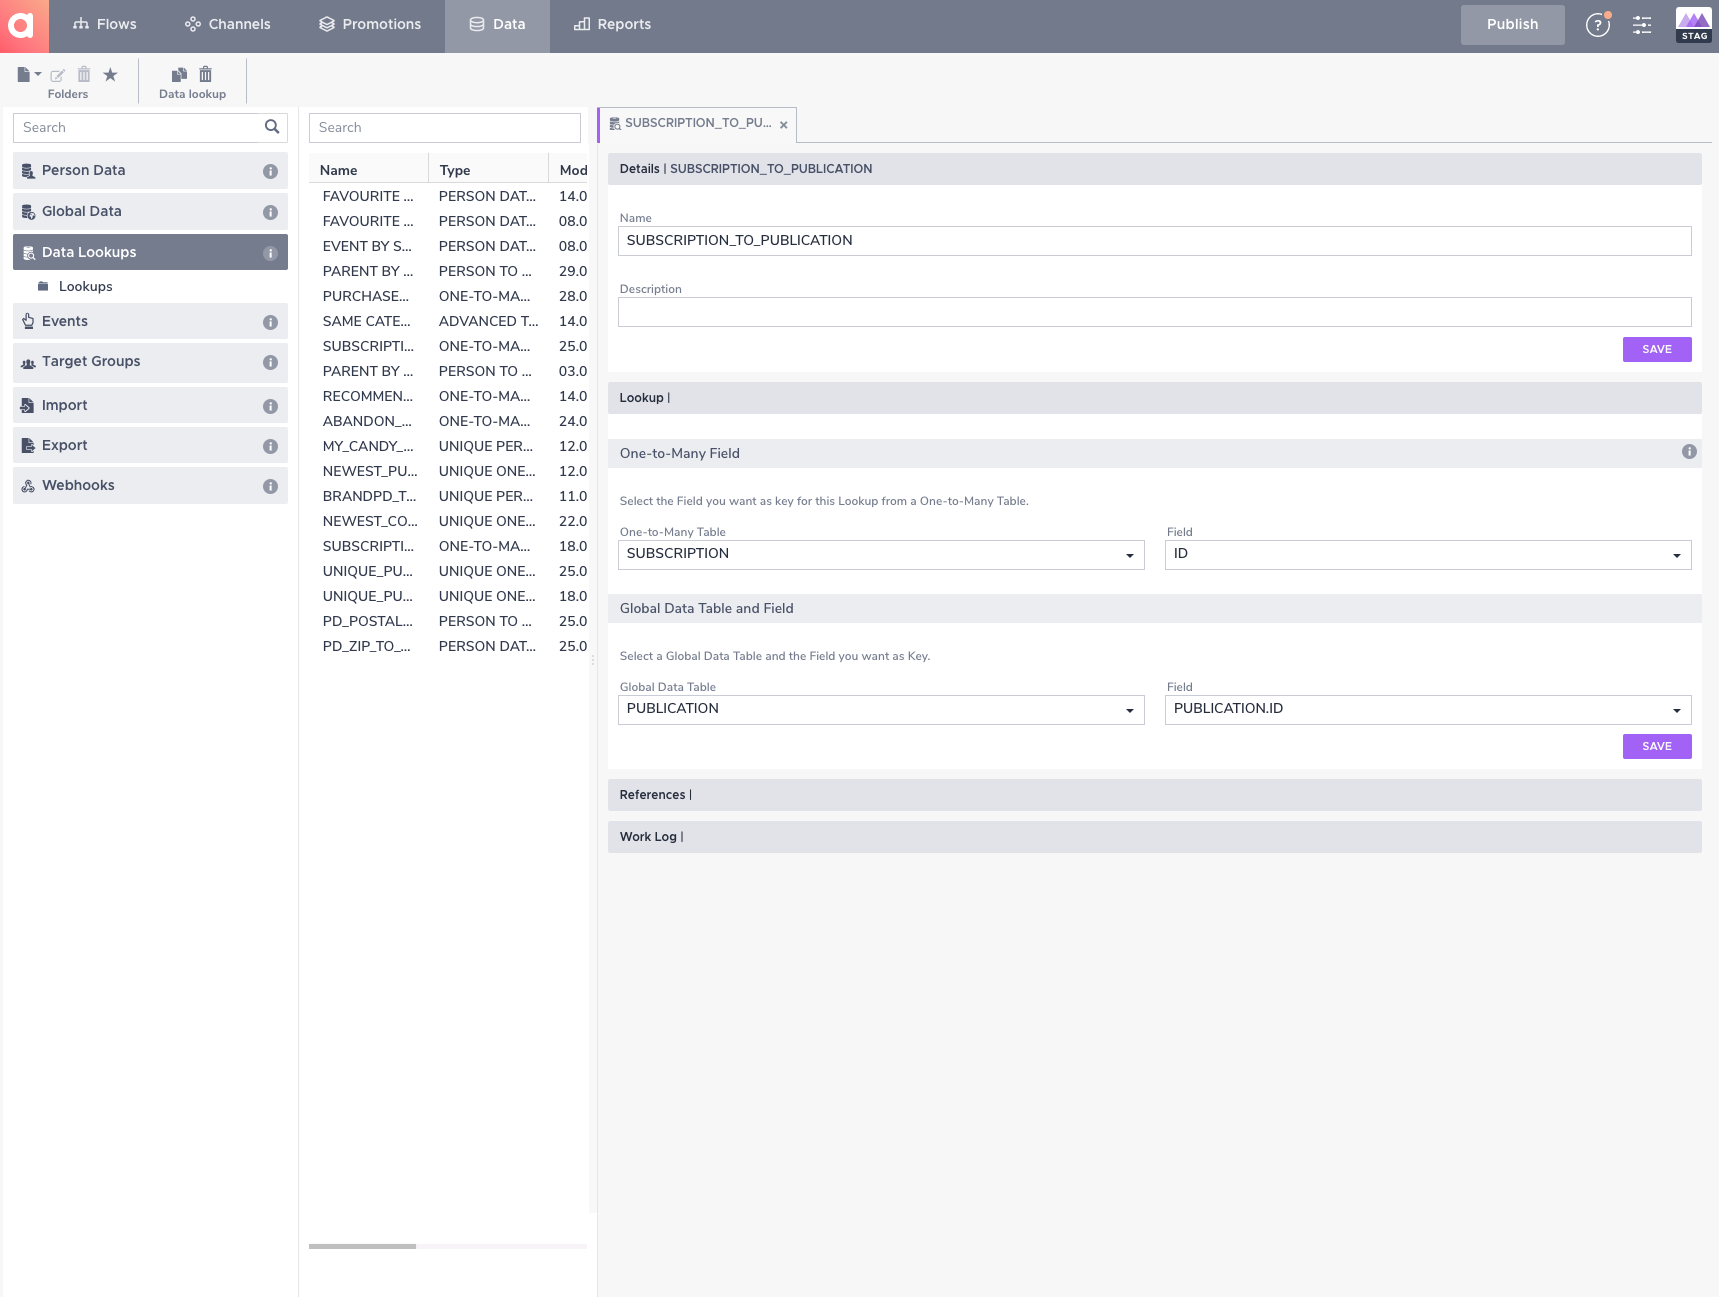Collapse the Data Lookups sidebar section
Image resolution: width=1719 pixels, height=1297 pixels.
click(x=150, y=252)
